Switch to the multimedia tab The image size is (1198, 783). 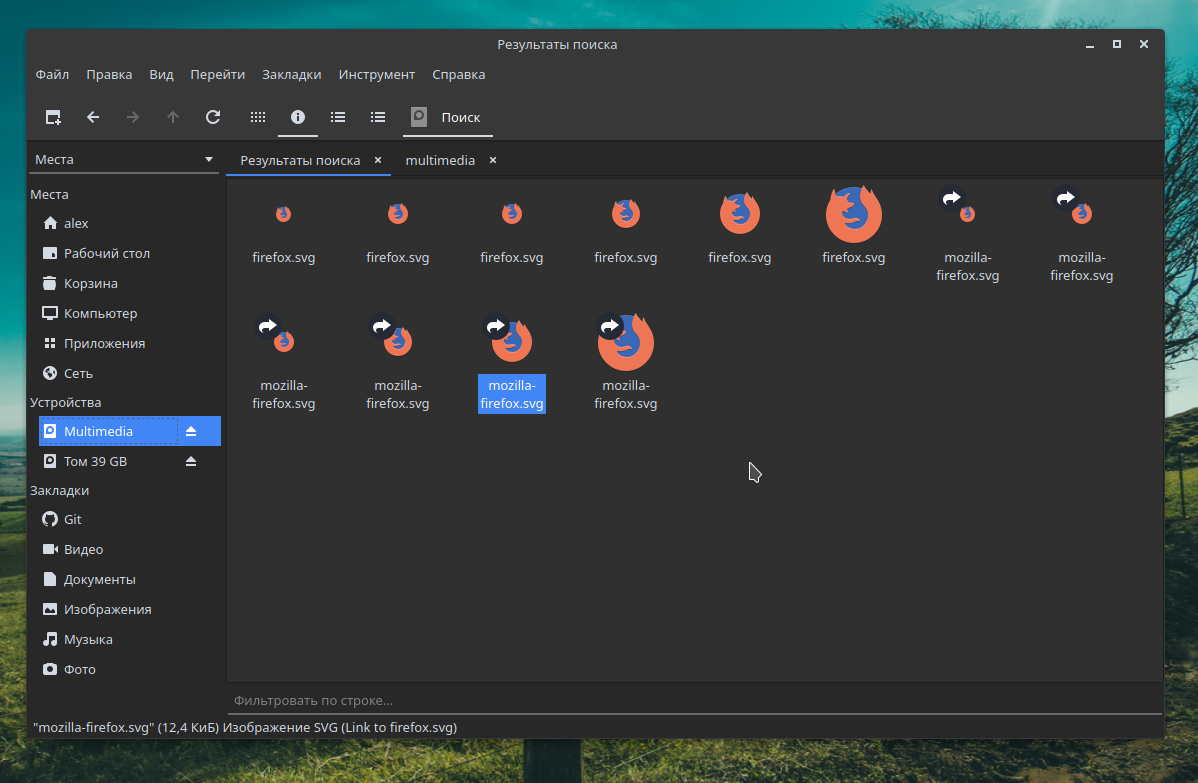point(440,160)
